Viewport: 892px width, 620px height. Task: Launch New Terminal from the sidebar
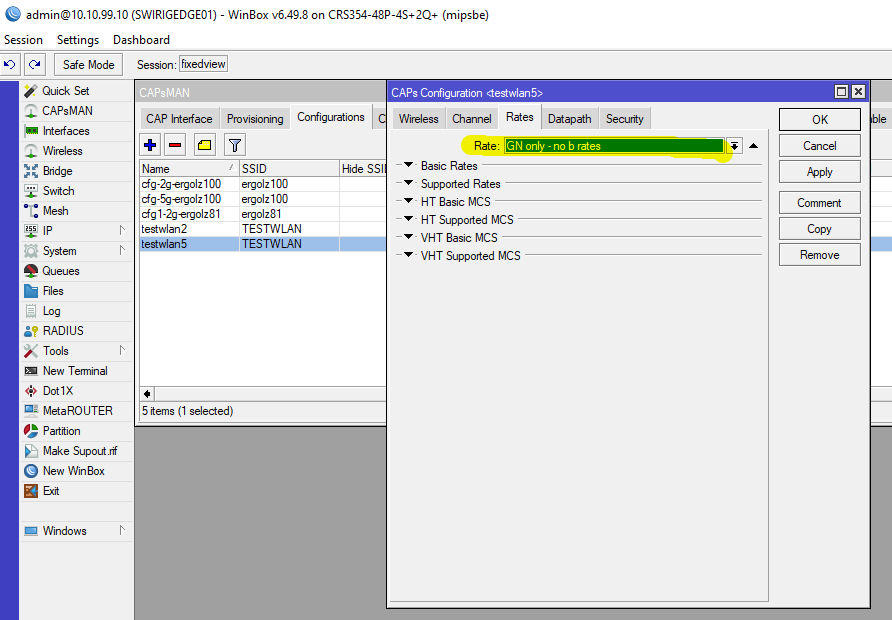click(x=74, y=371)
